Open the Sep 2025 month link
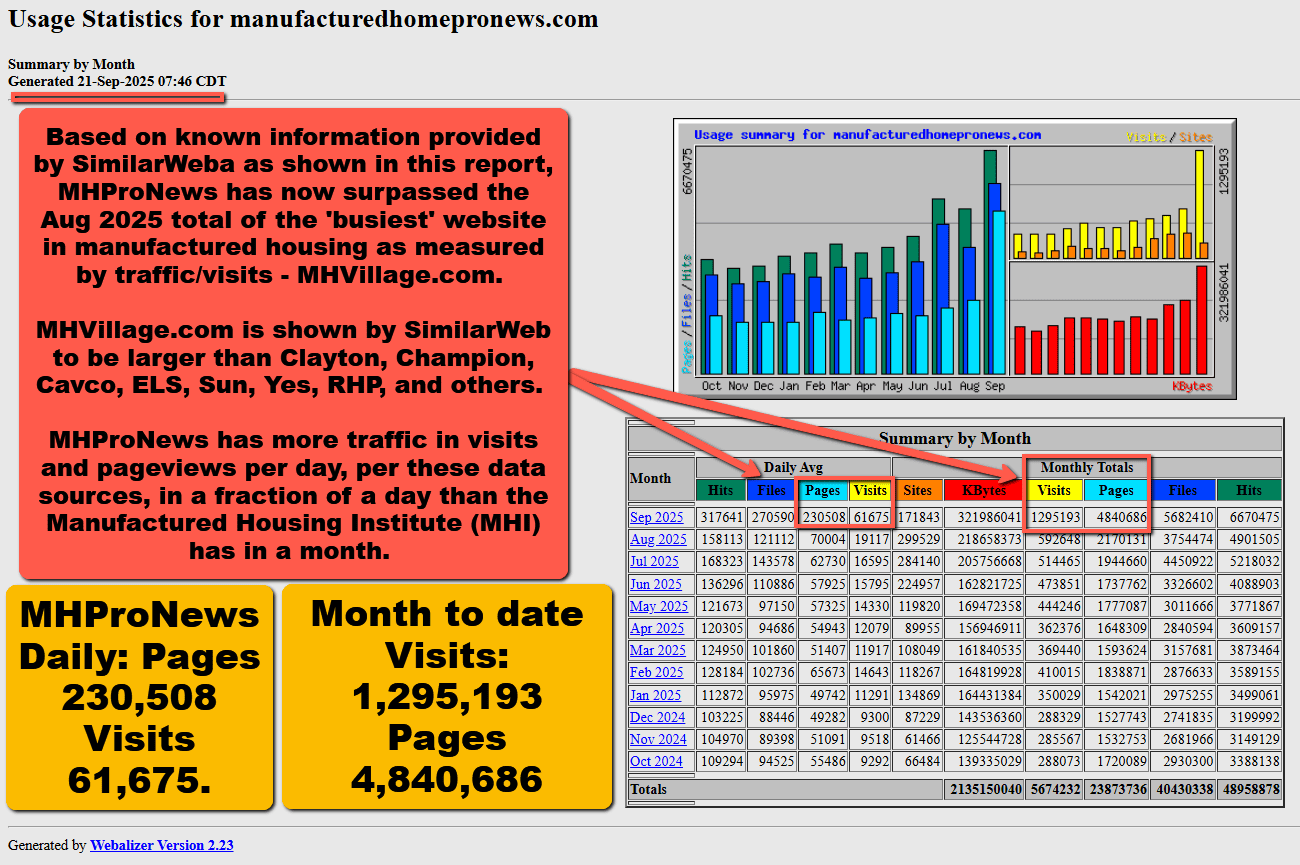Image resolution: width=1300 pixels, height=865 pixels. 656,517
